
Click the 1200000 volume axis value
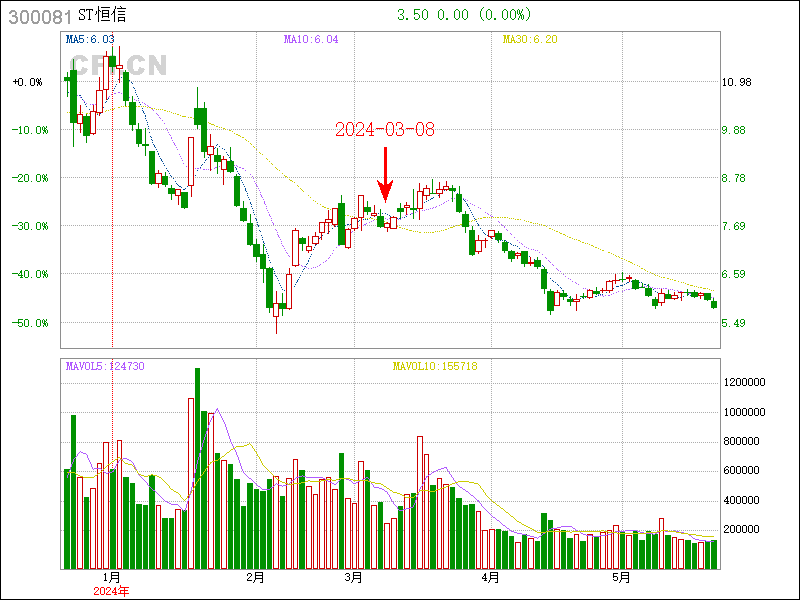click(745, 383)
